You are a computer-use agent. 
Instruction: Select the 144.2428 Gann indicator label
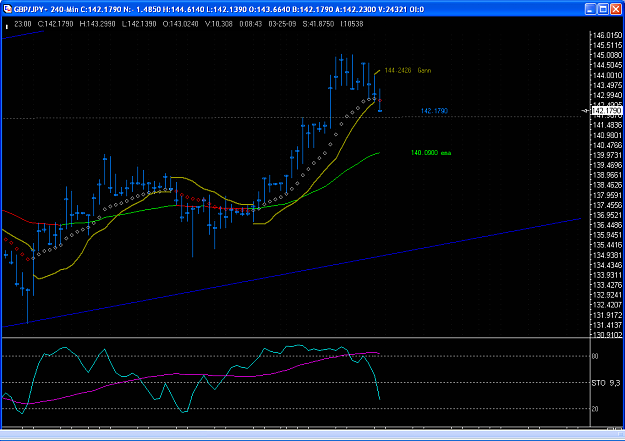click(x=407, y=71)
